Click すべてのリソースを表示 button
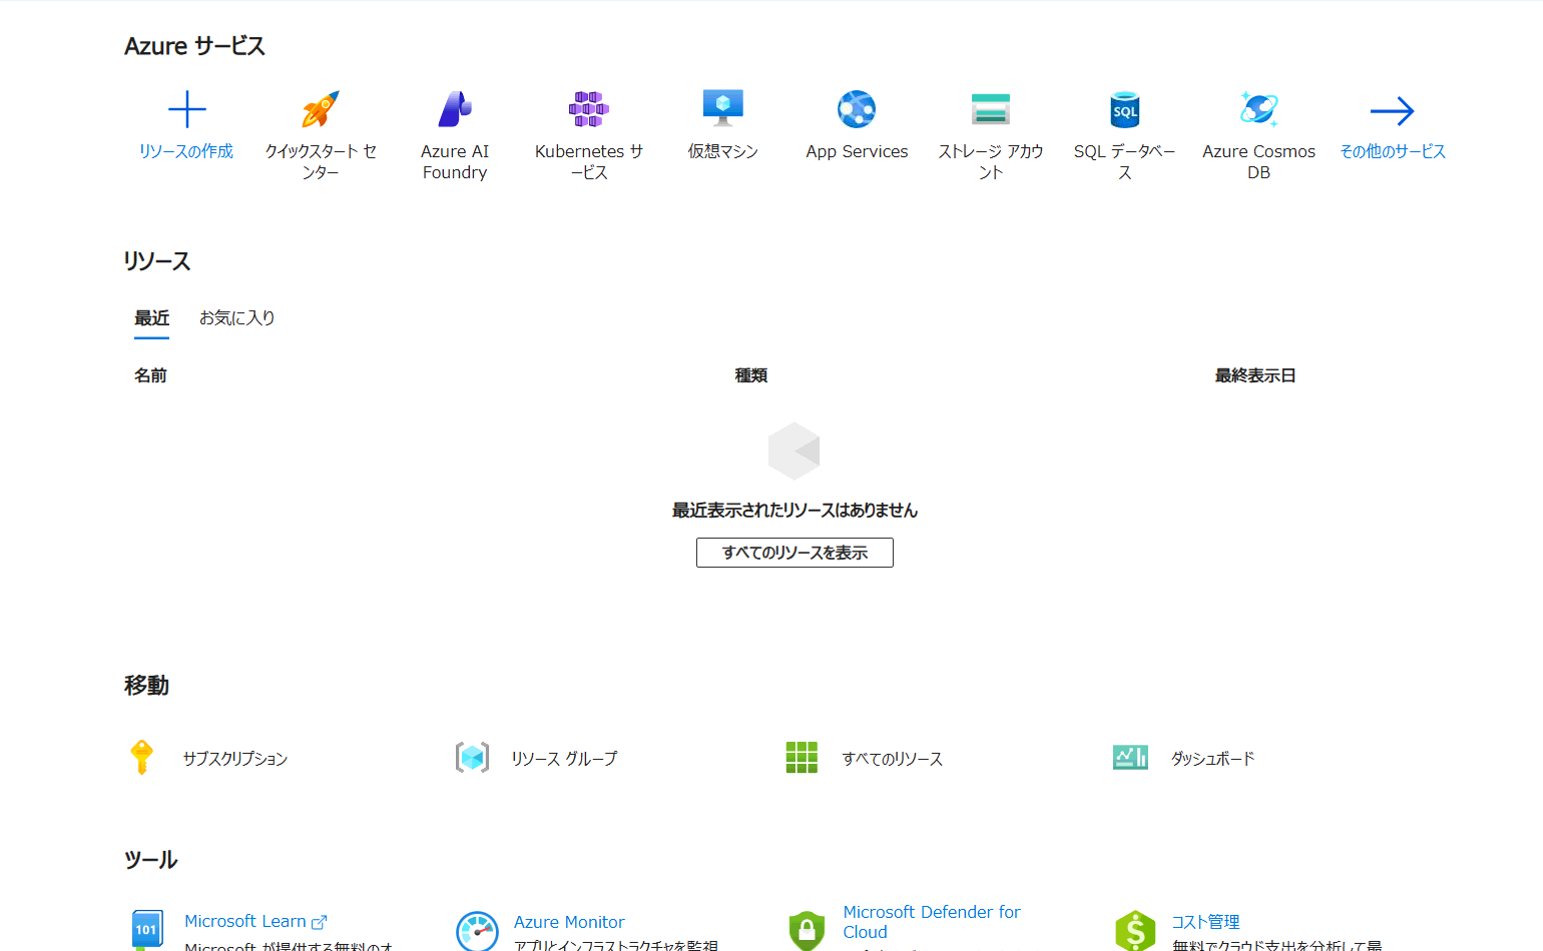This screenshot has width=1543, height=951. pyautogui.click(x=794, y=553)
